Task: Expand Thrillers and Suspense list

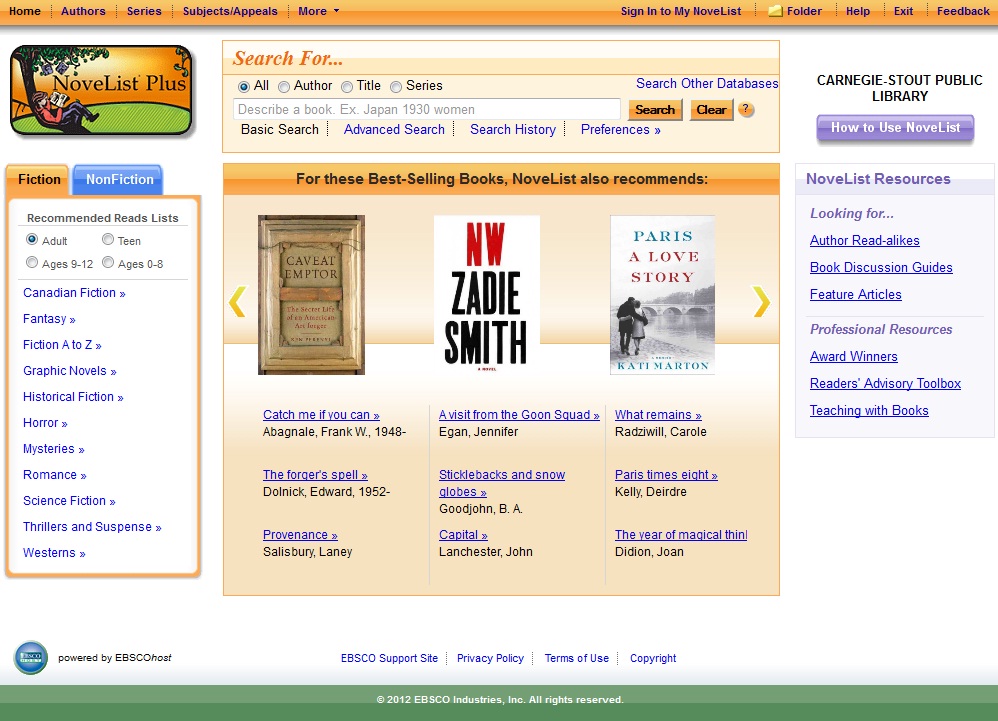Action: (x=92, y=527)
